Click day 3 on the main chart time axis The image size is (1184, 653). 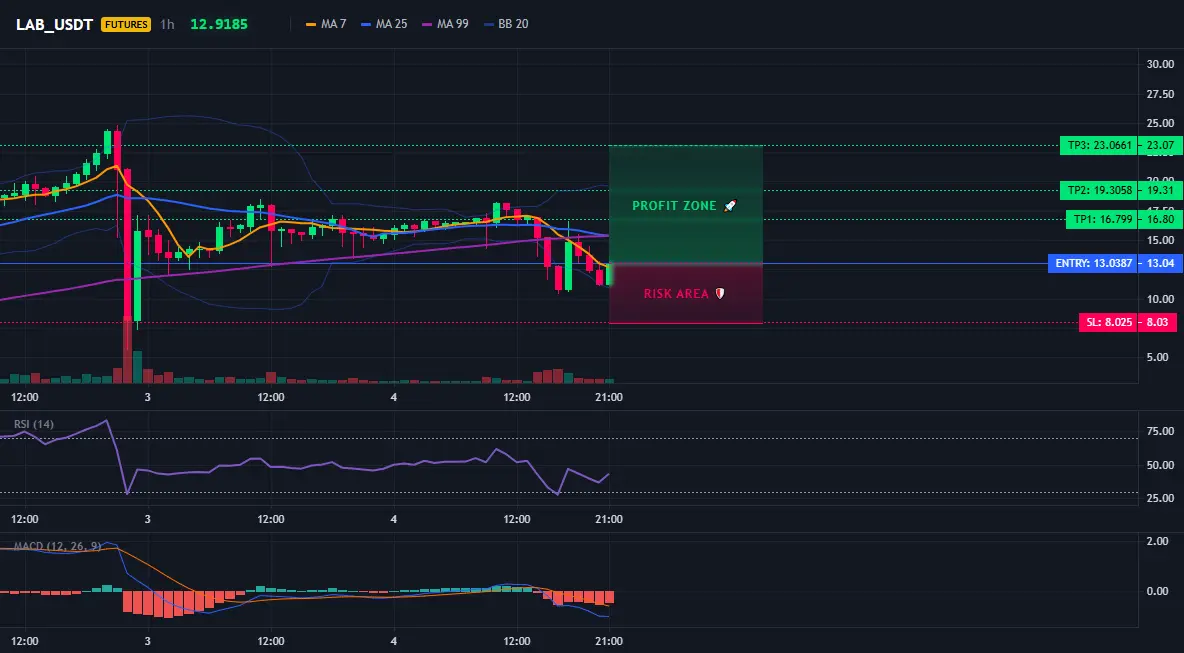pyautogui.click(x=147, y=397)
